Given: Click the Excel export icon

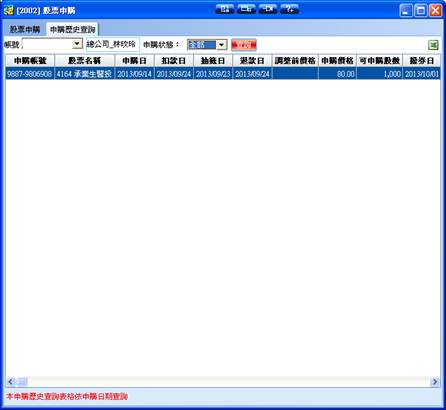Looking at the screenshot, I should click(433, 45).
